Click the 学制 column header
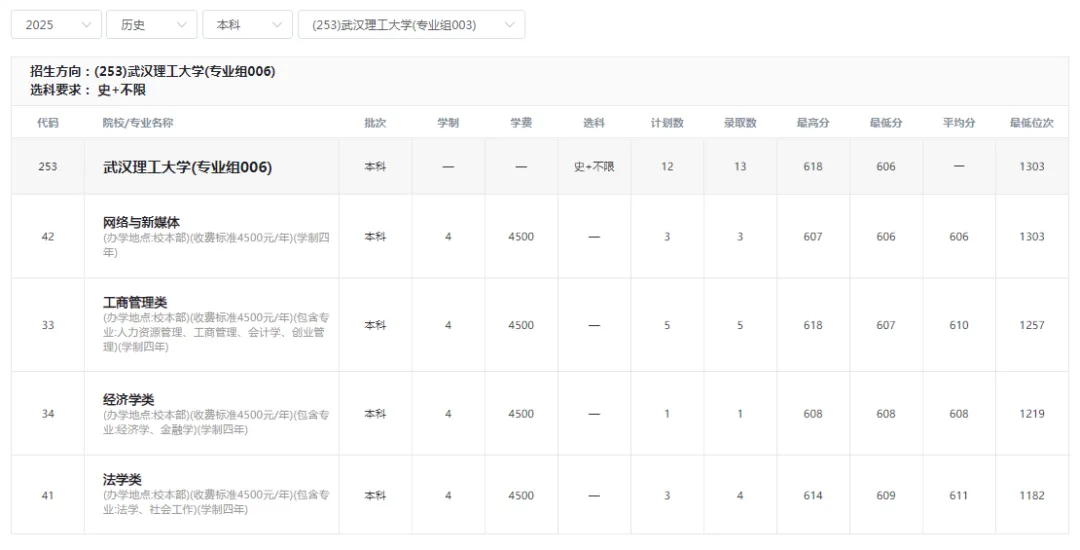The width and height of the screenshot is (1080, 550). (448, 123)
